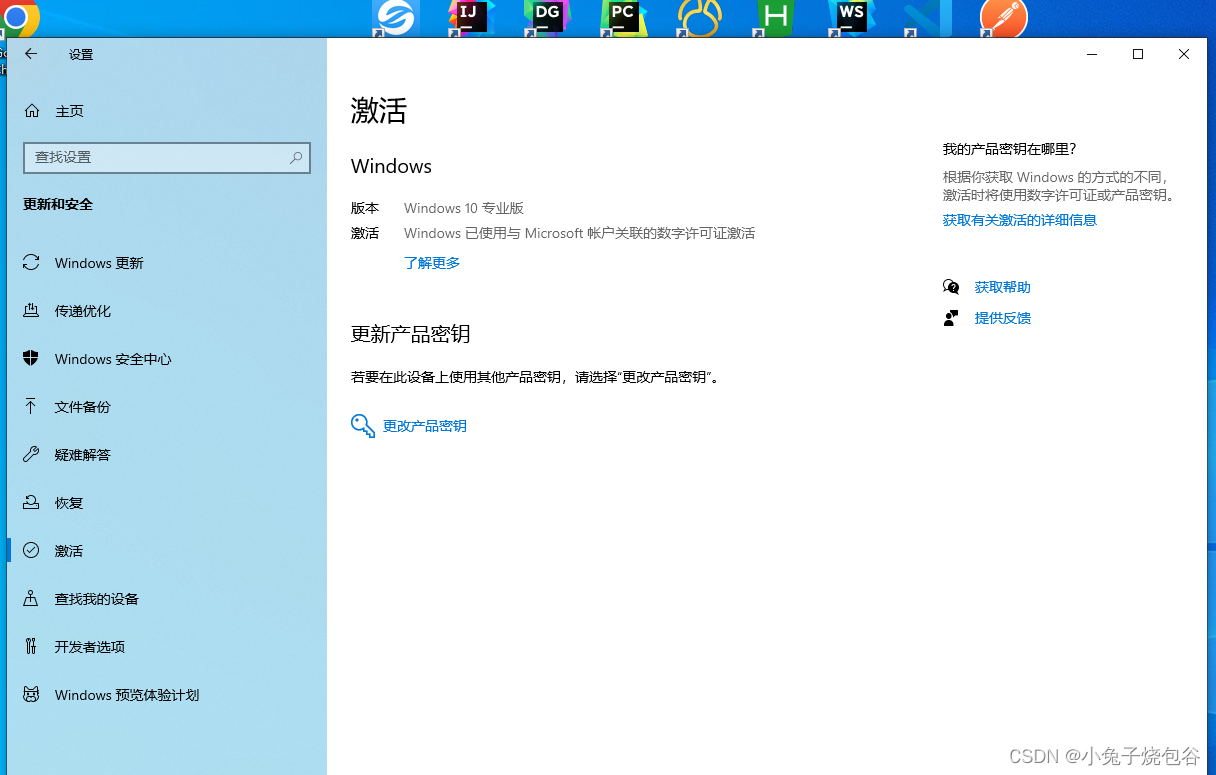Open 开发者选项 developer options
Screen dimensions: 1216x775
pyautogui.click(x=166, y=647)
